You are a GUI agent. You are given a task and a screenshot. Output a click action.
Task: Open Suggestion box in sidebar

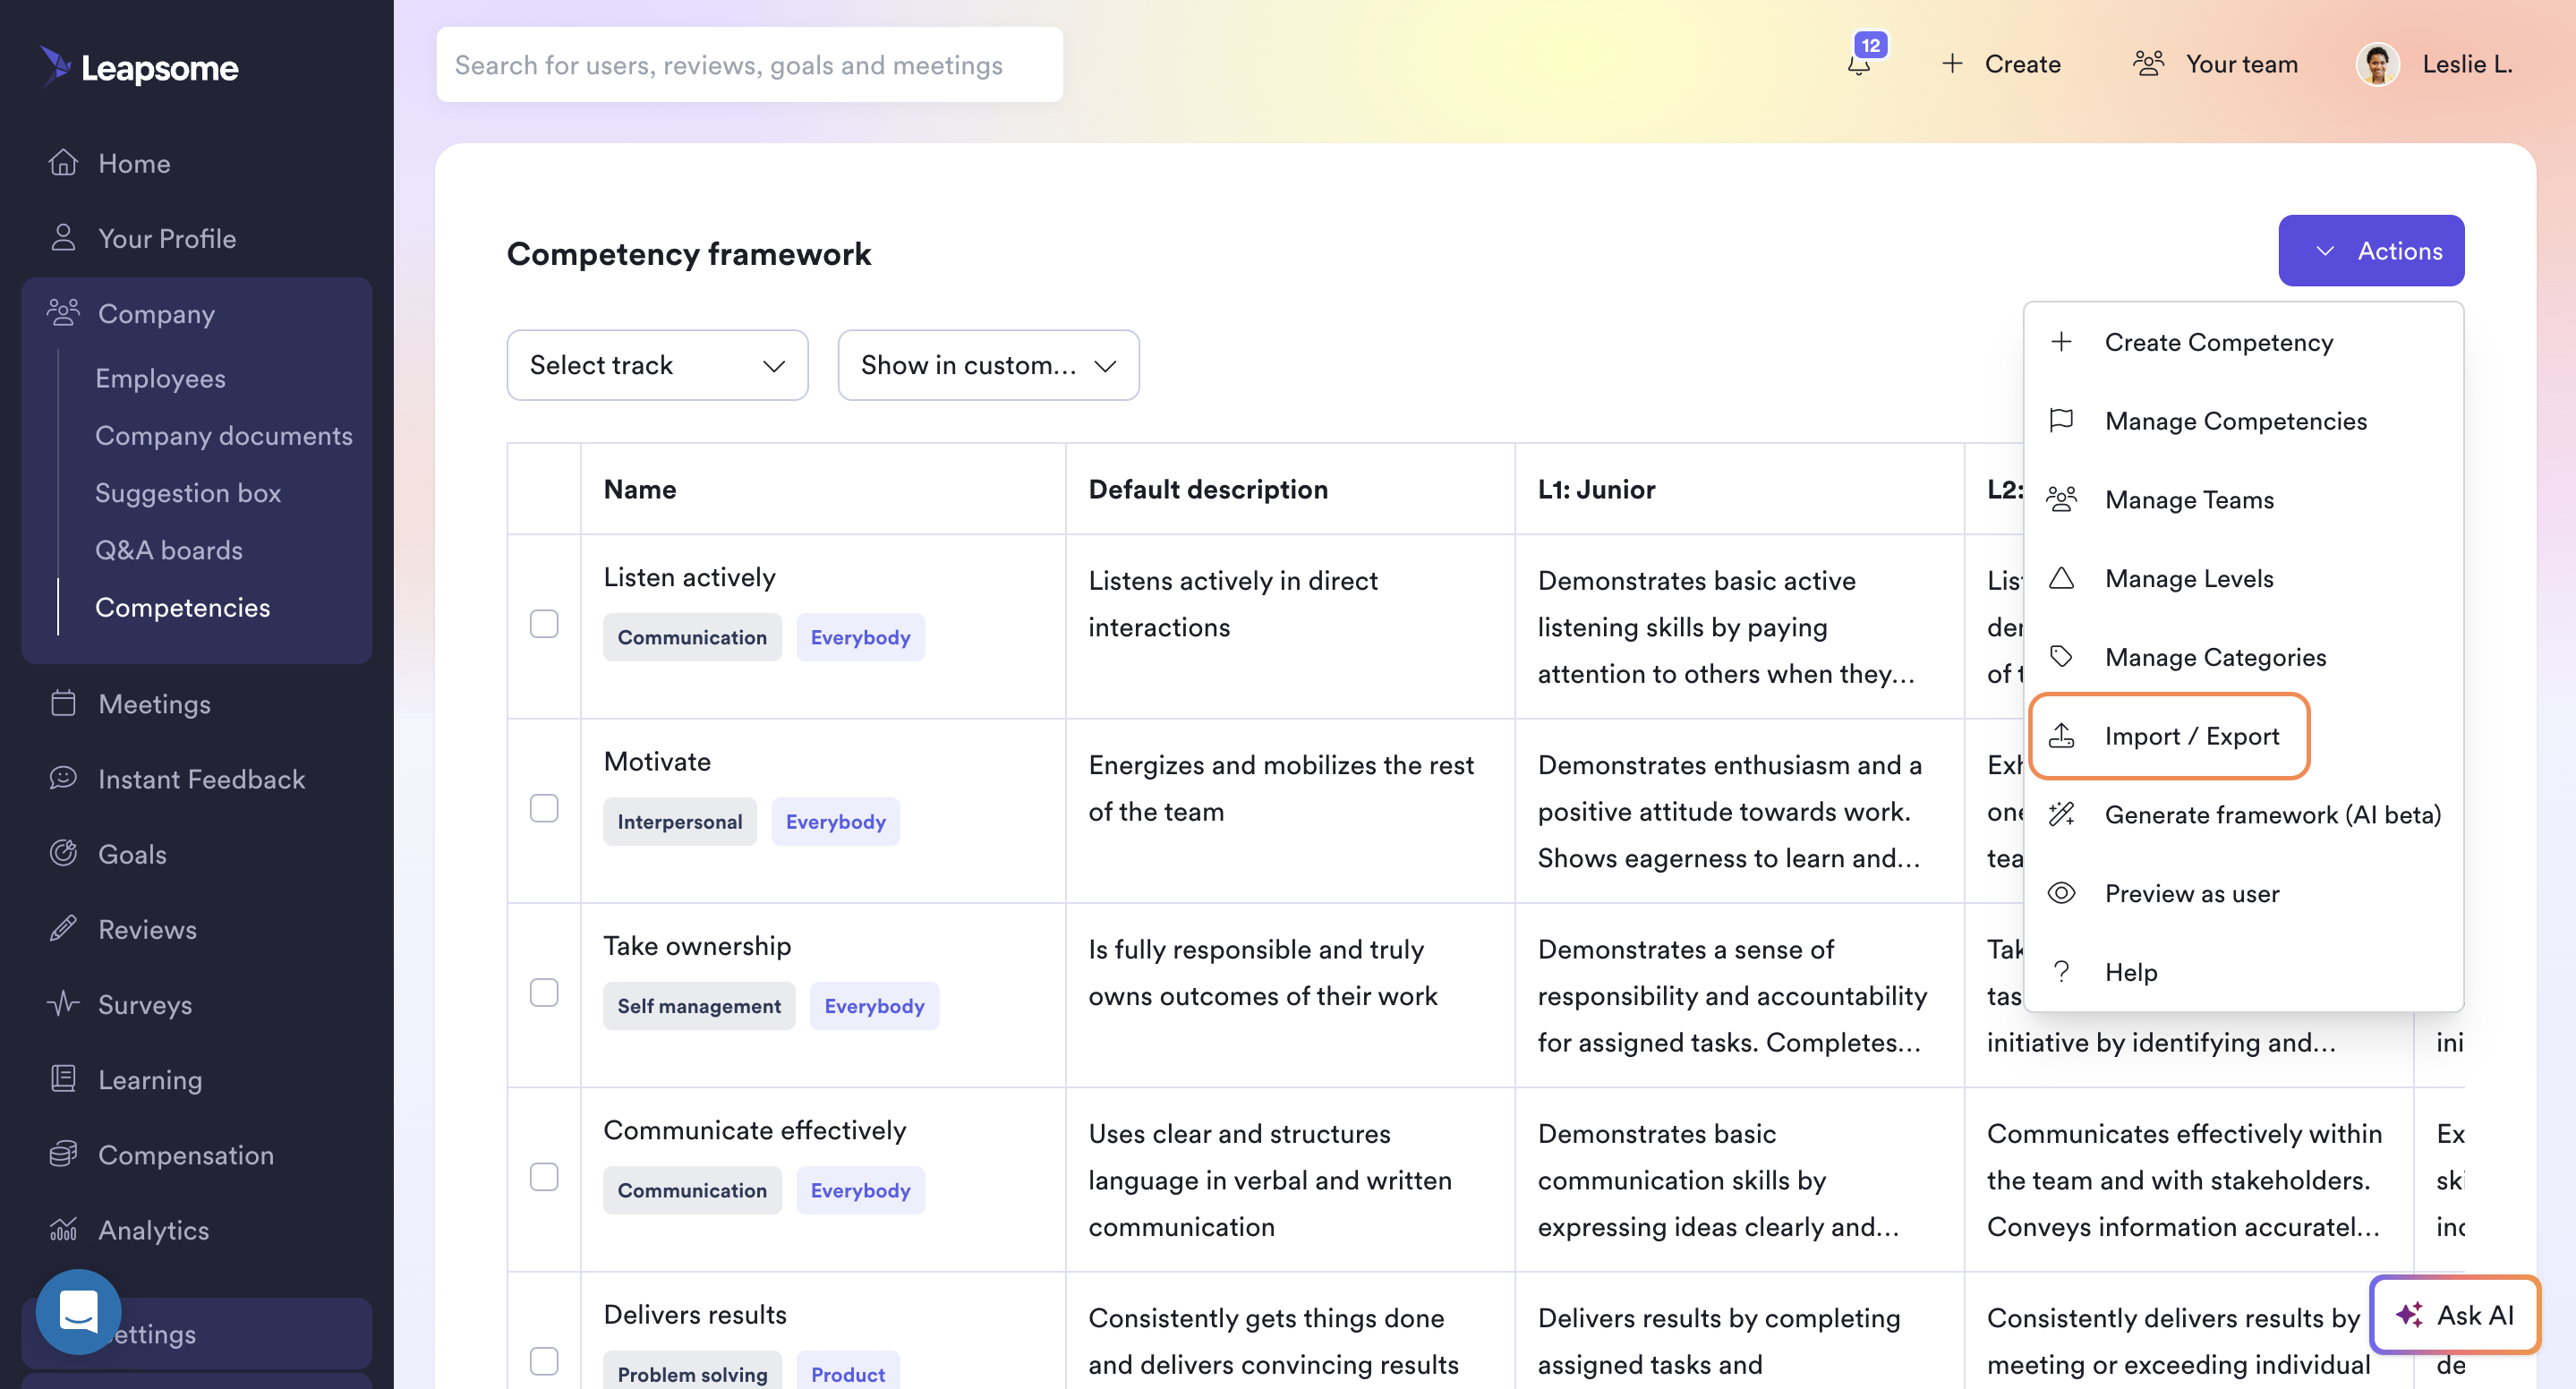pyautogui.click(x=187, y=492)
